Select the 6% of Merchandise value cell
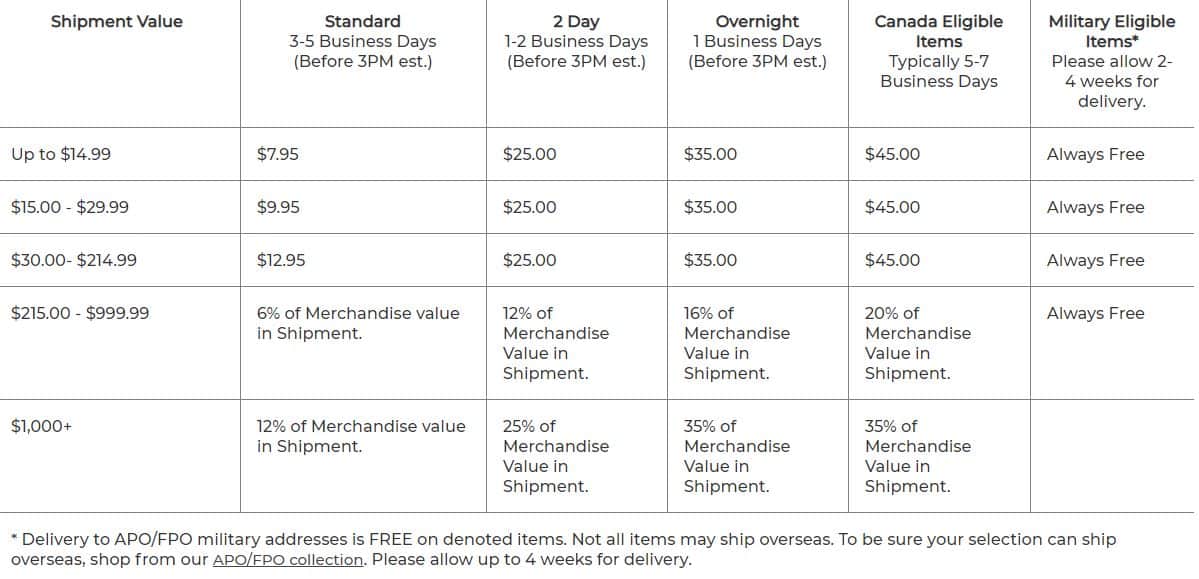This screenshot has width=1199, height=579. [358, 324]
